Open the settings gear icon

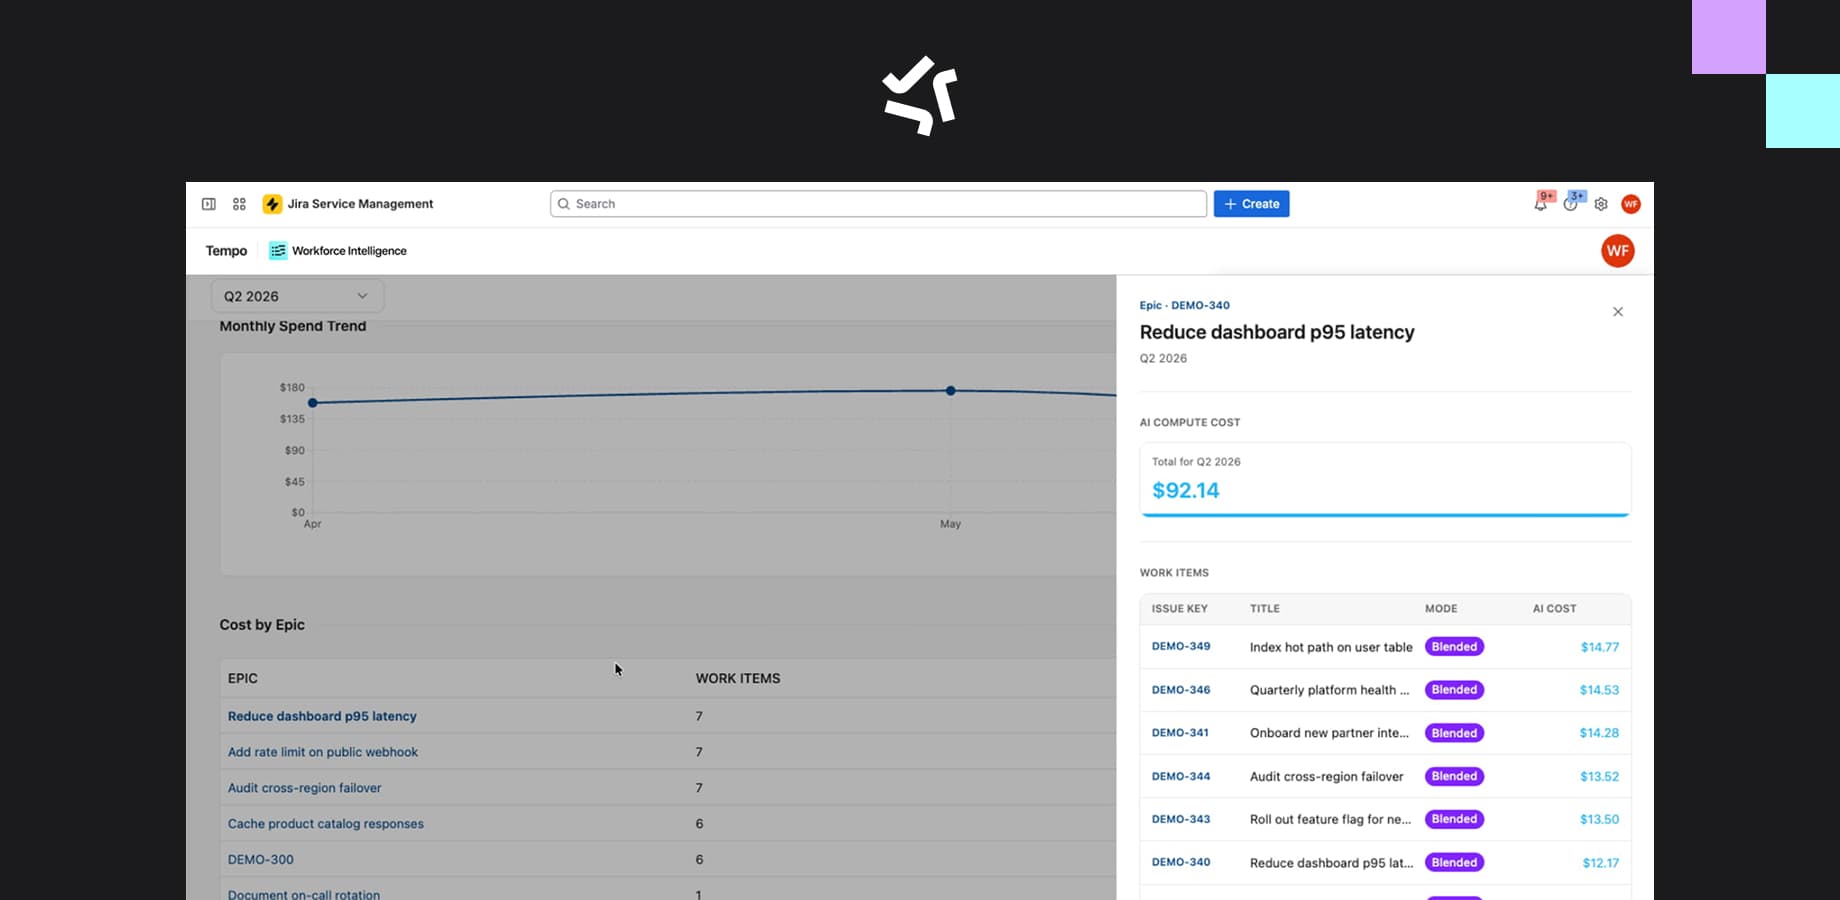point(1601,204)
